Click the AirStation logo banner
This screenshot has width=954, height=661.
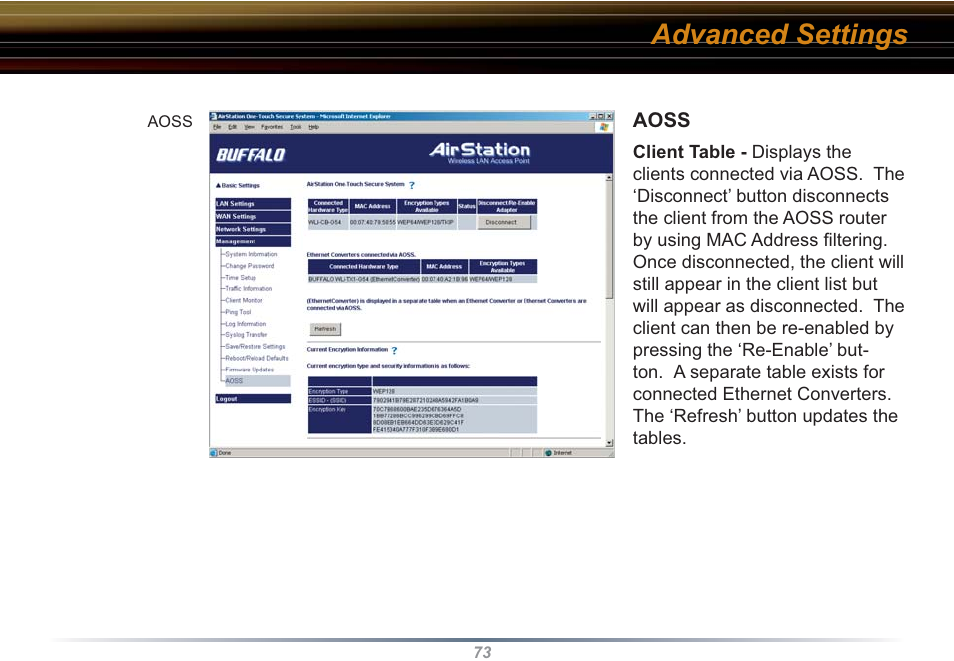480,153
